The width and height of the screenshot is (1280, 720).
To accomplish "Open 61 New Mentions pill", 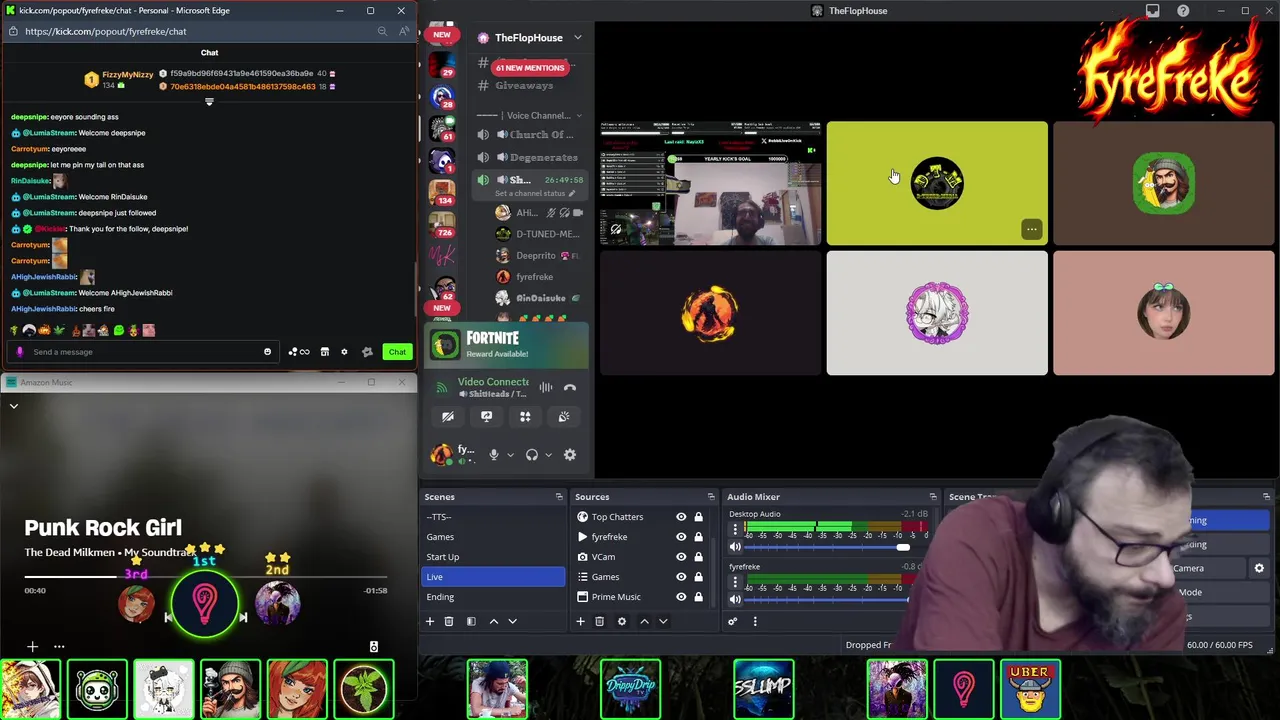I will click(x=530, y=68).
